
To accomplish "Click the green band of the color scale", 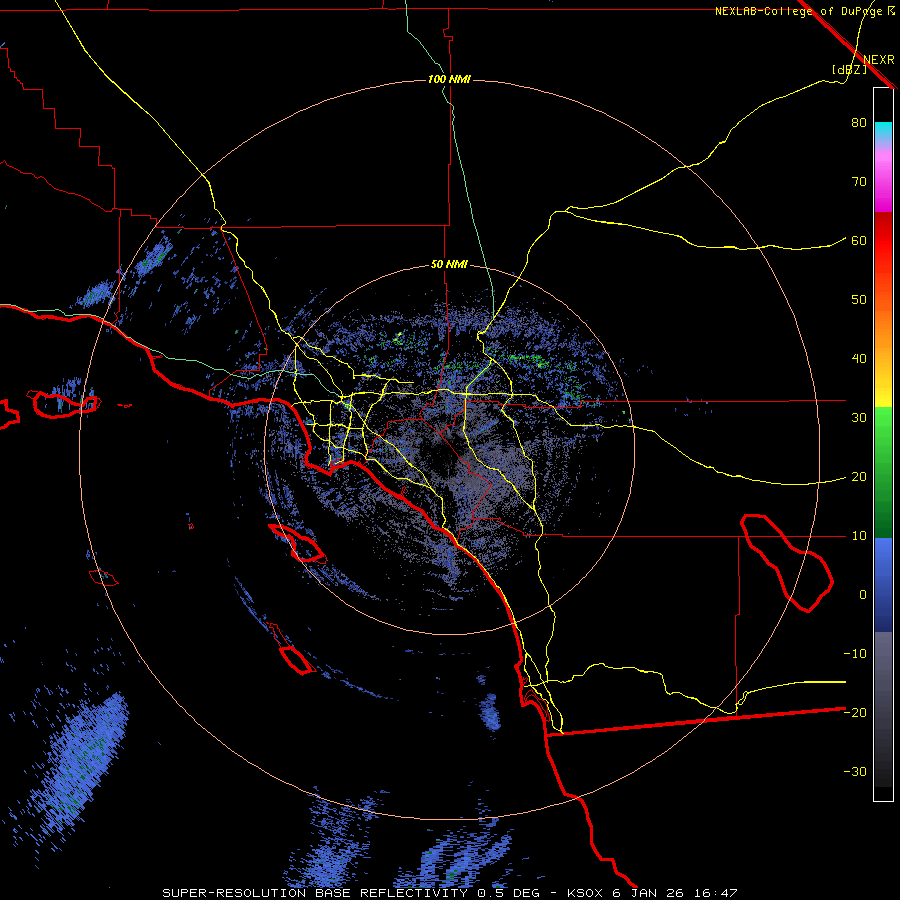I will click(x=883, y=472).
